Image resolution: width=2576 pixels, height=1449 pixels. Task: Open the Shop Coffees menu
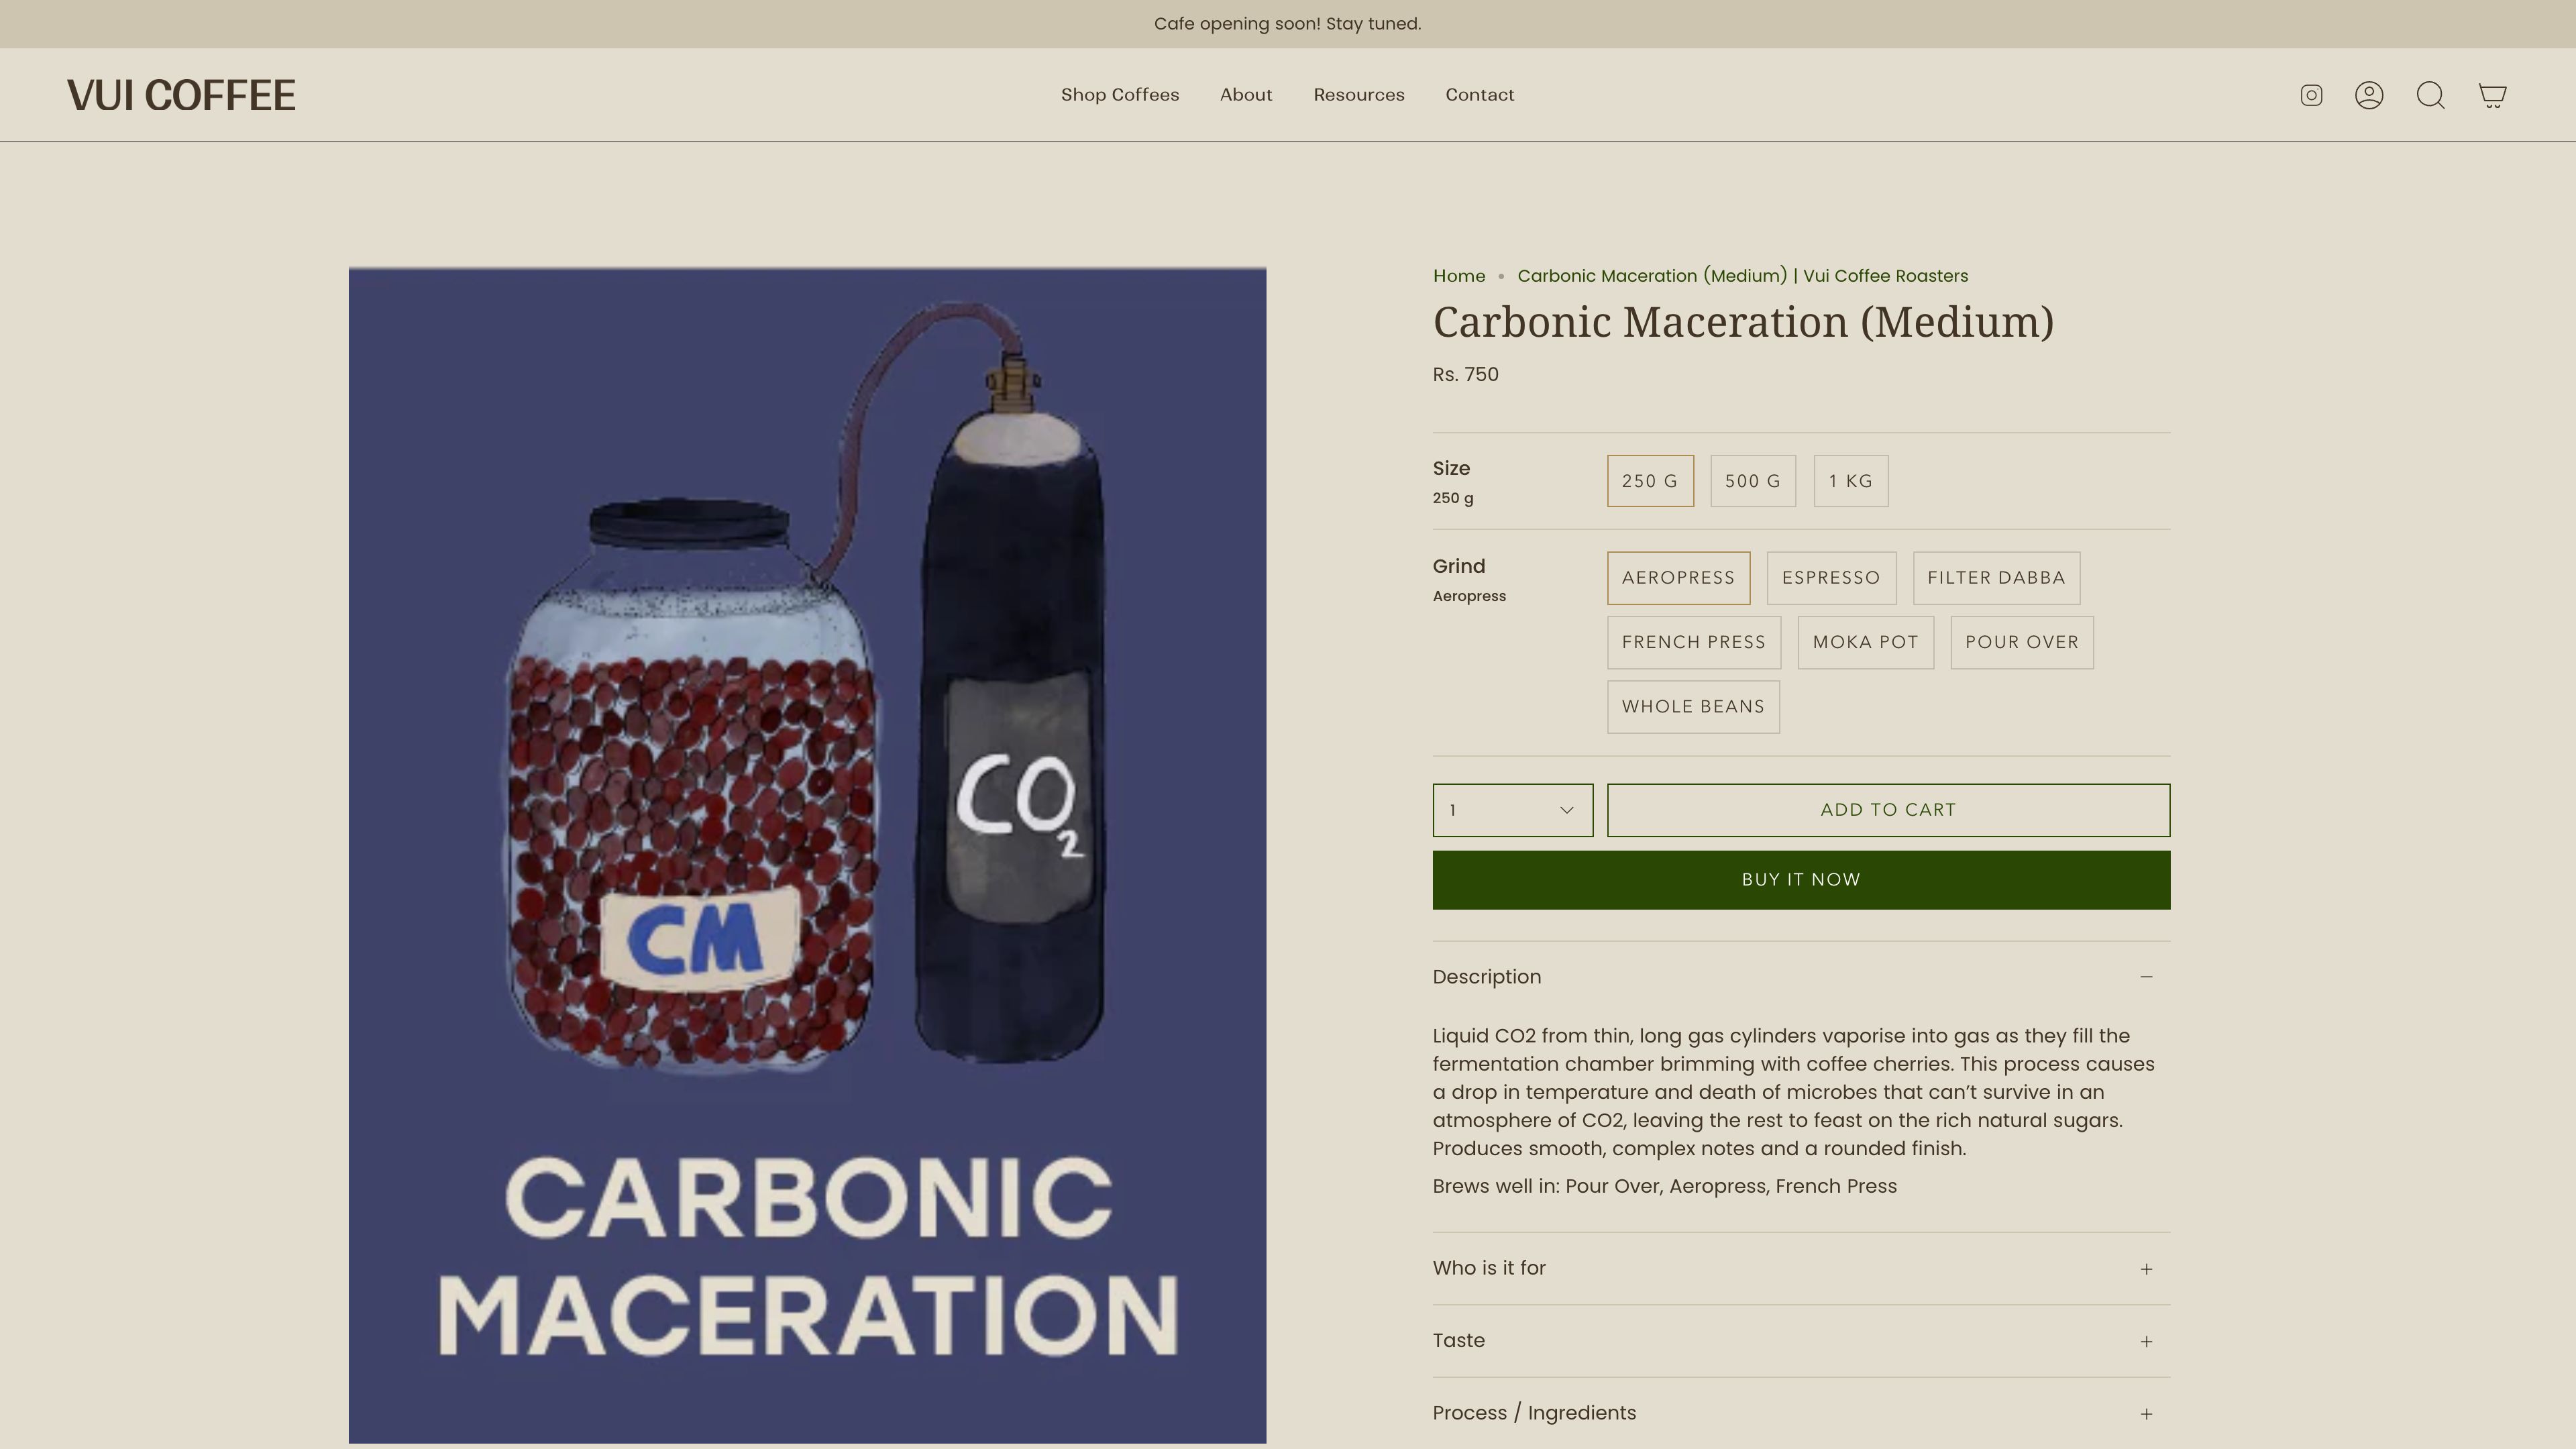tap(1119, 95)
